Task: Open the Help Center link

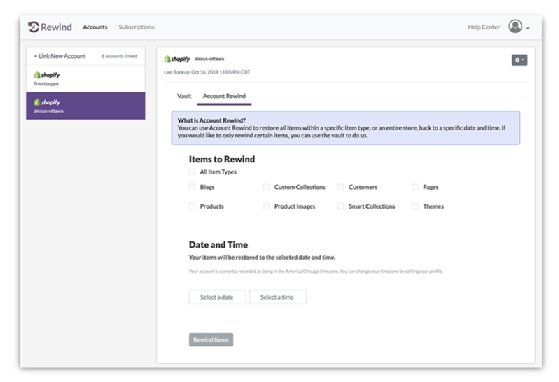Action: (x=483, y=27)
